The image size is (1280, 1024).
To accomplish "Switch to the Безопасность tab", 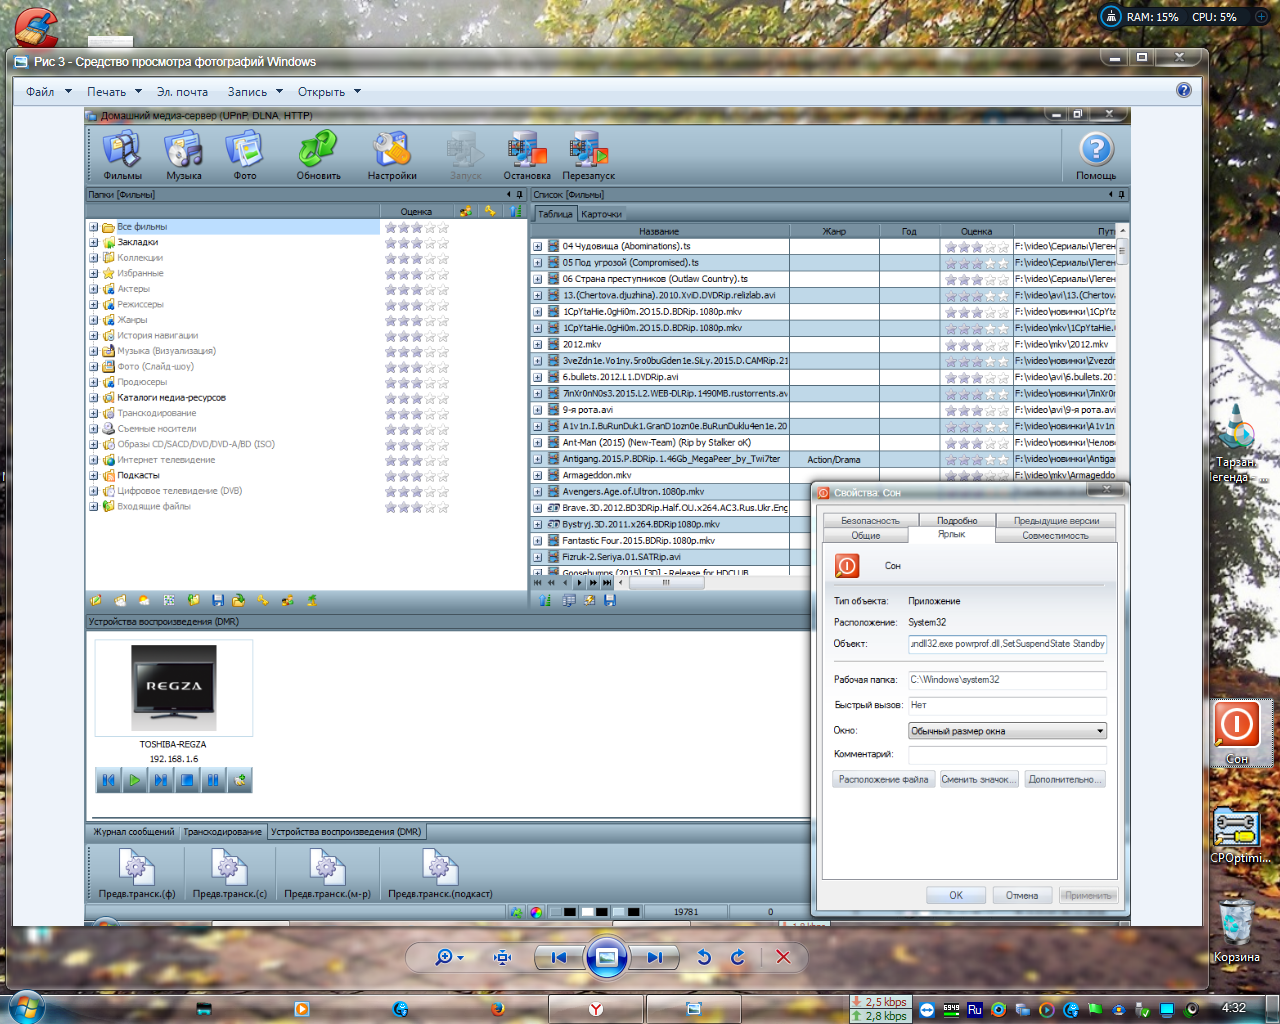I will click(x=870, y=520).
